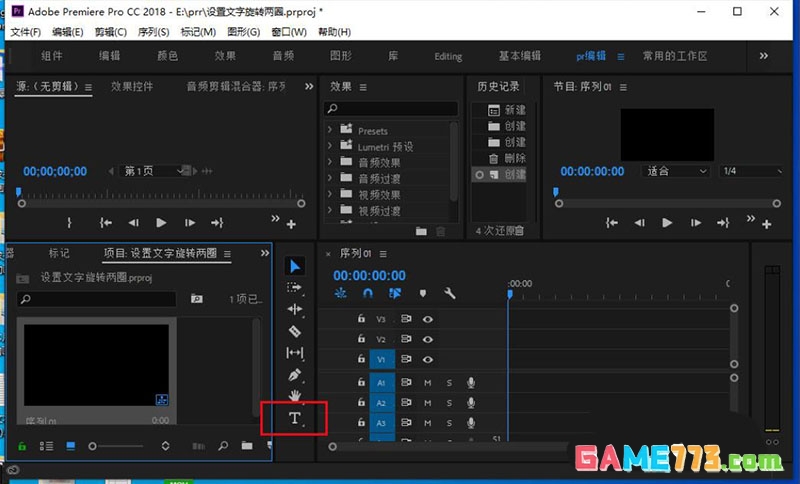Switch project panel to icon view
Screen dimensions: 800x484
pos(70,446)
